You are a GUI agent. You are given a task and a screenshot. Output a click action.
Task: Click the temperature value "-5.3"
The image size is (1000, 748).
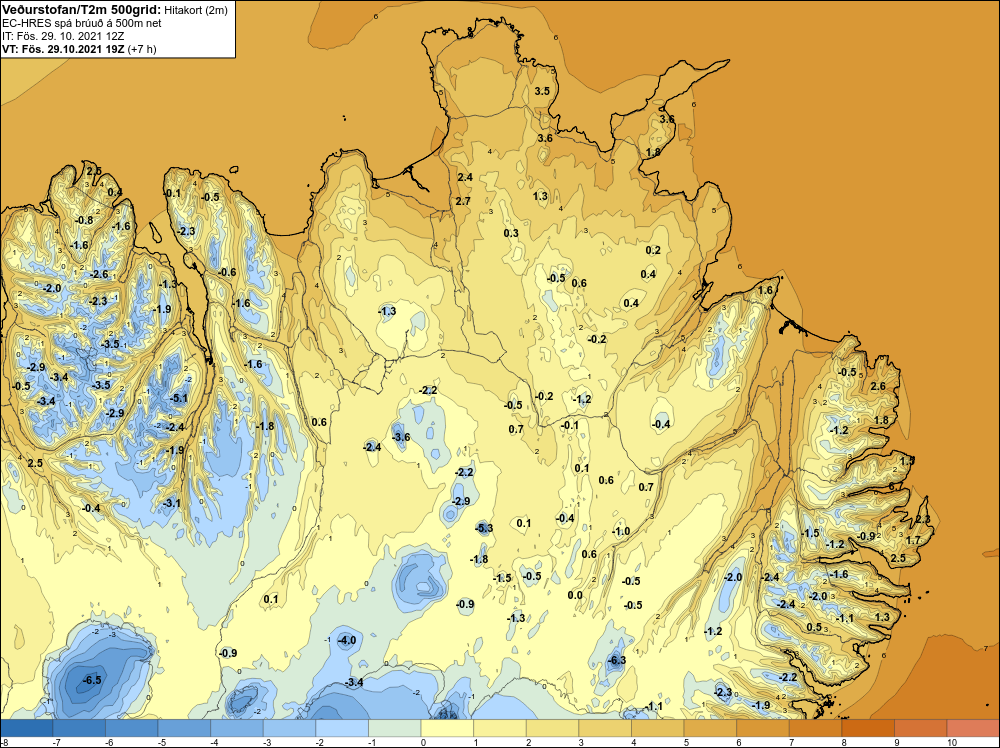tap(484, 528)
